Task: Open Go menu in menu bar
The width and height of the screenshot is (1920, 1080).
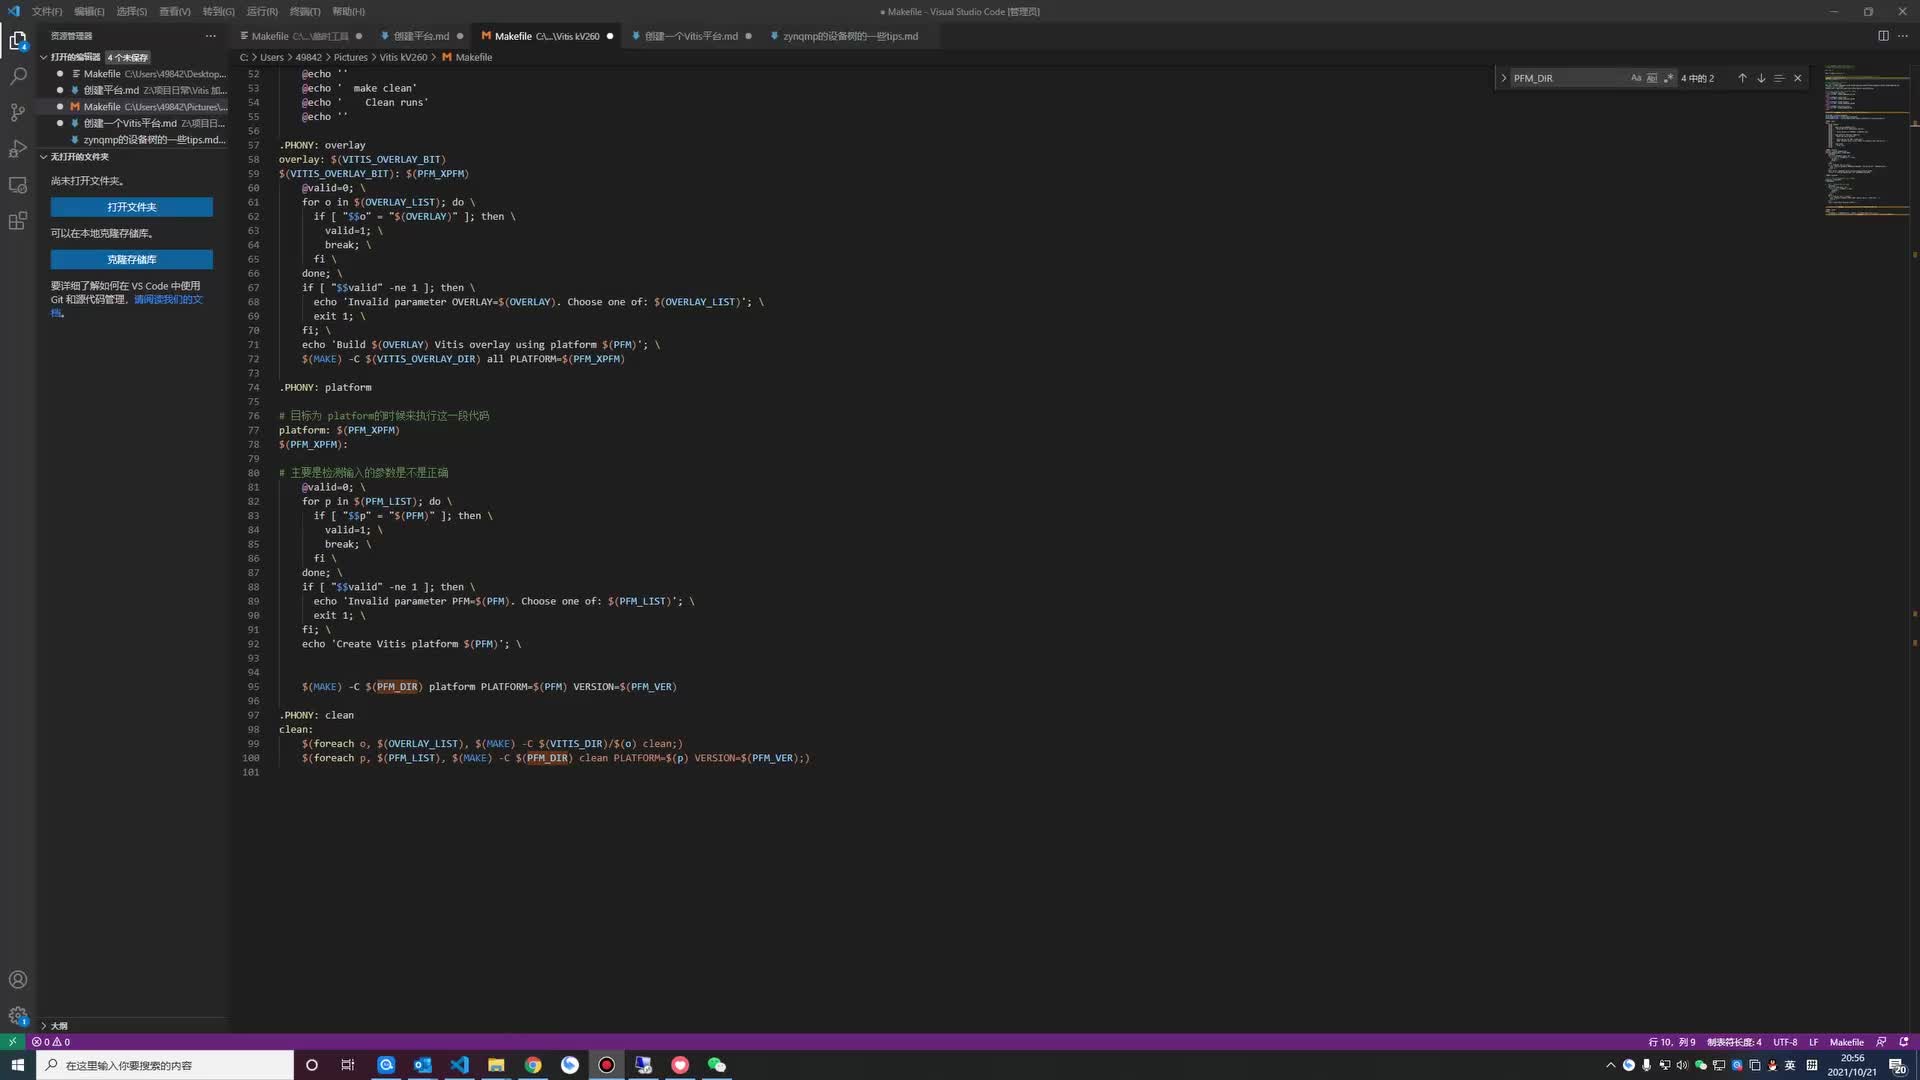Action: pyautogui.click(x=218, y=11)
